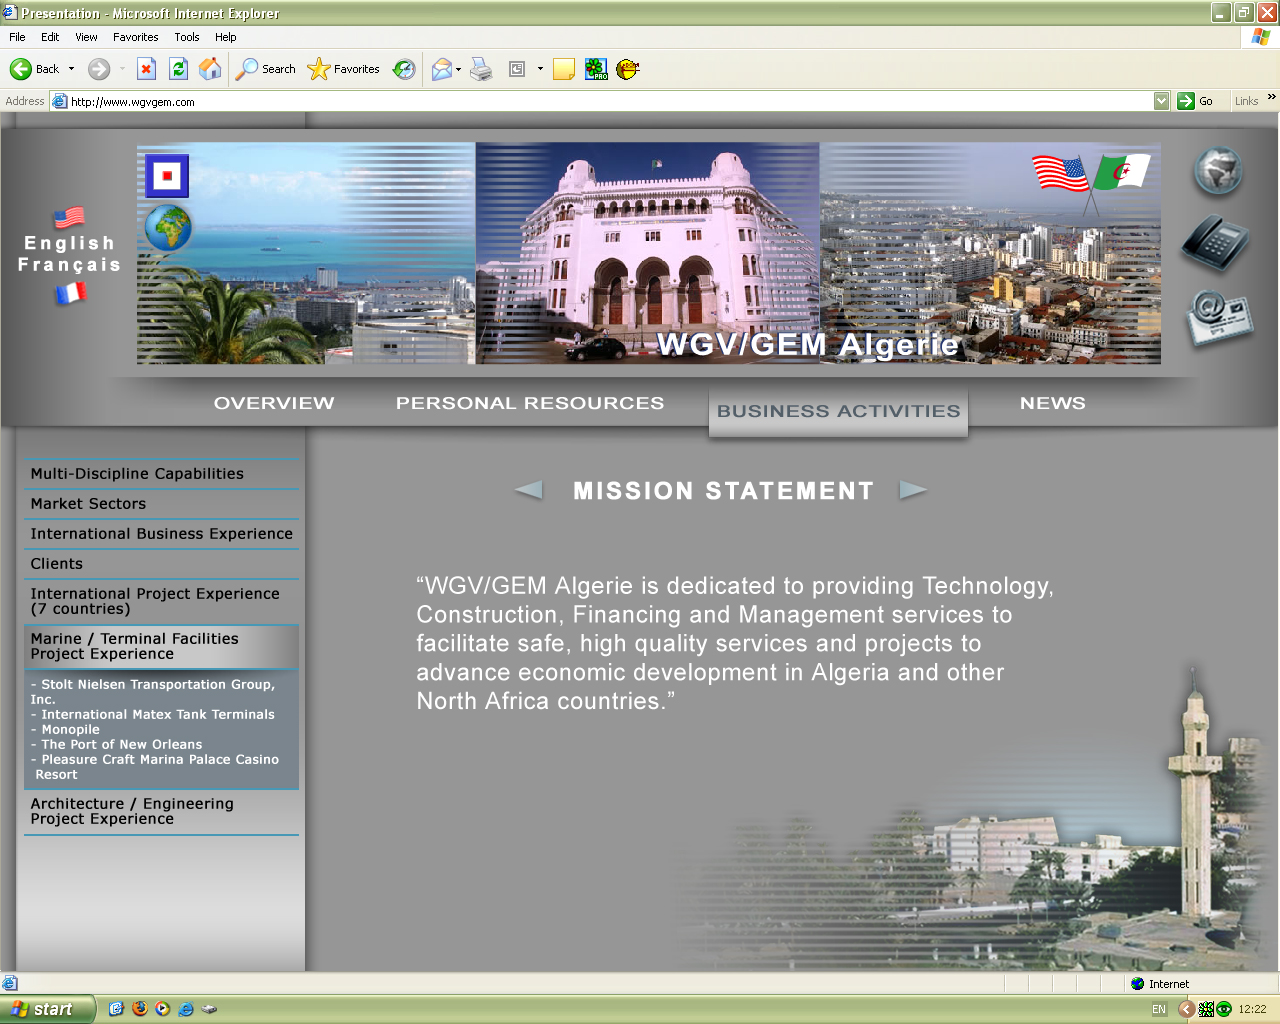The height and width of the screenshot is (1024, 1280).
Task: Open Market Sectors
Action: (x=161, y=504)
